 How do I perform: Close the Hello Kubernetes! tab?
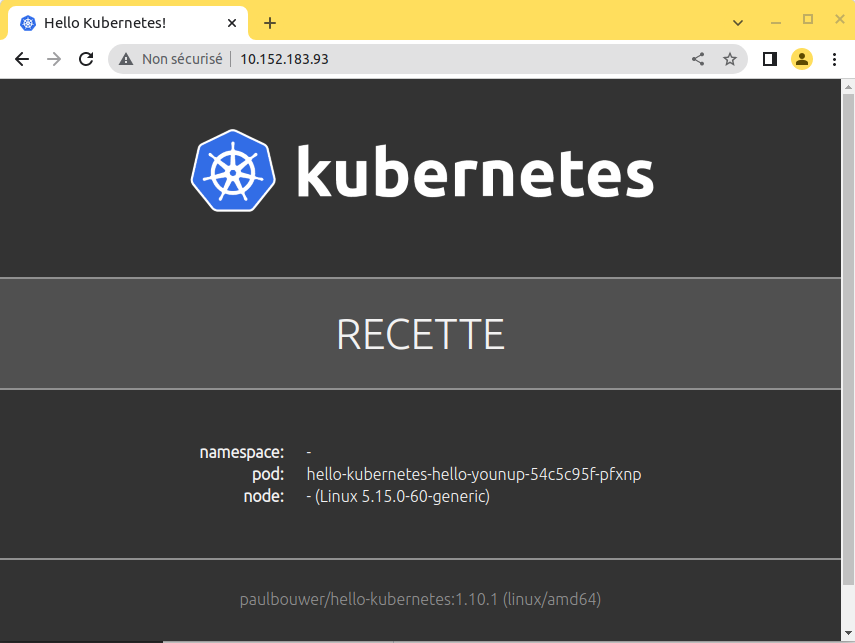[x=232, y=23]
